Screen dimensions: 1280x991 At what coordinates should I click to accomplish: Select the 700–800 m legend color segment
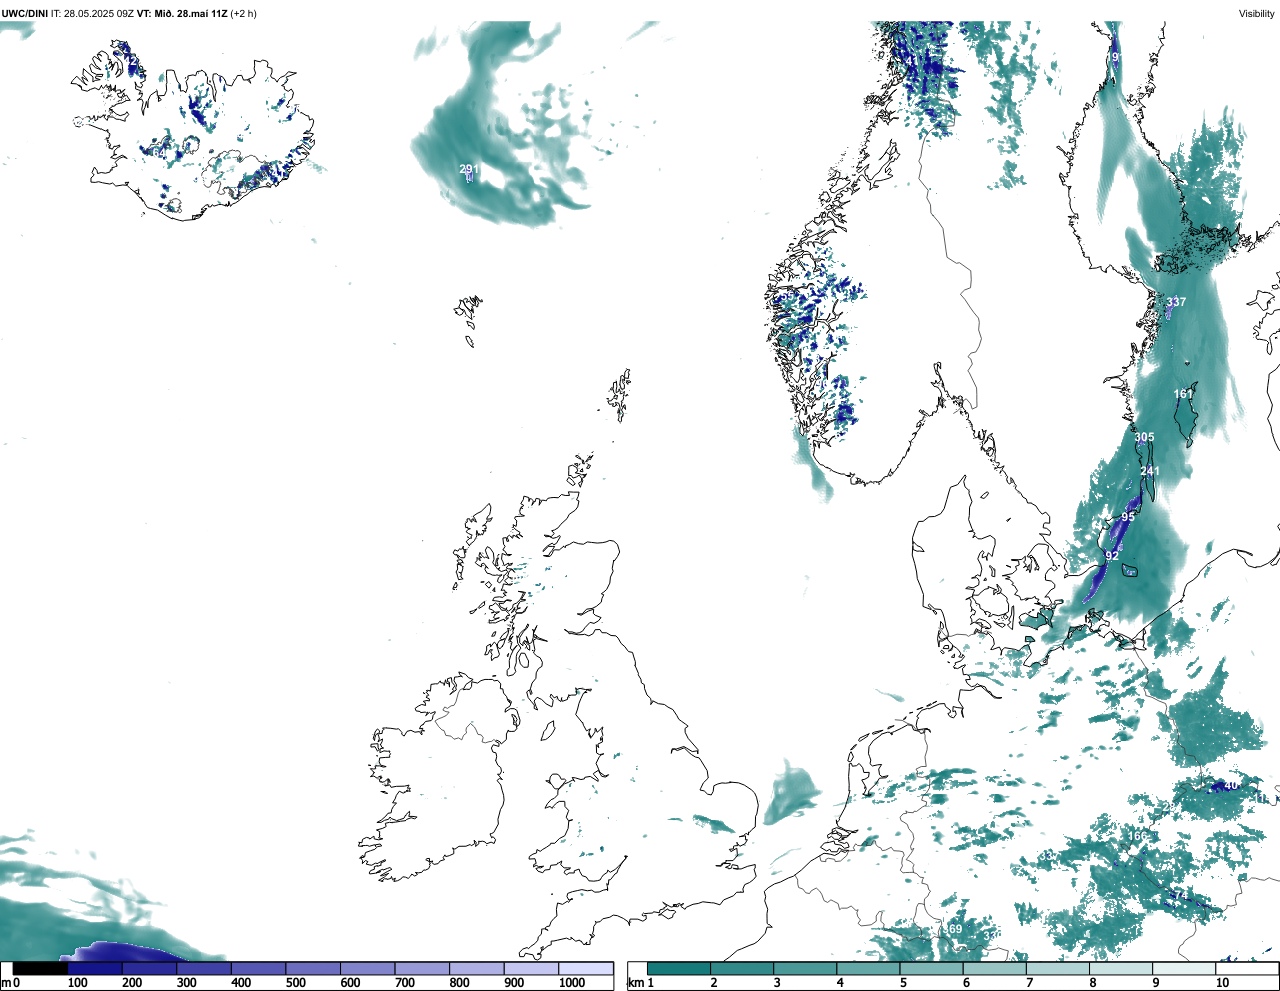pyautogui.click(x=422, y=968)
